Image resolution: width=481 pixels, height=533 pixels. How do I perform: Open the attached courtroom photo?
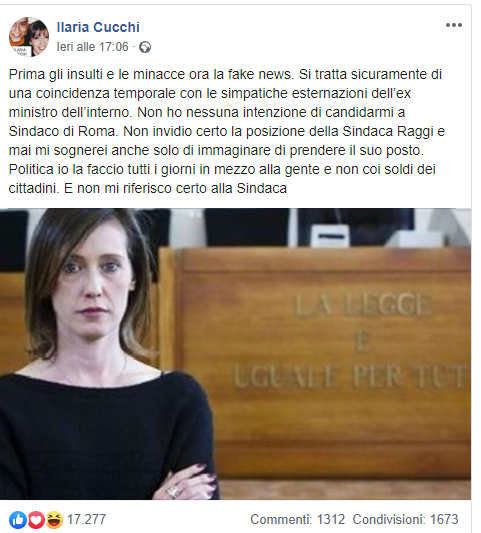[x=235, y=354]
